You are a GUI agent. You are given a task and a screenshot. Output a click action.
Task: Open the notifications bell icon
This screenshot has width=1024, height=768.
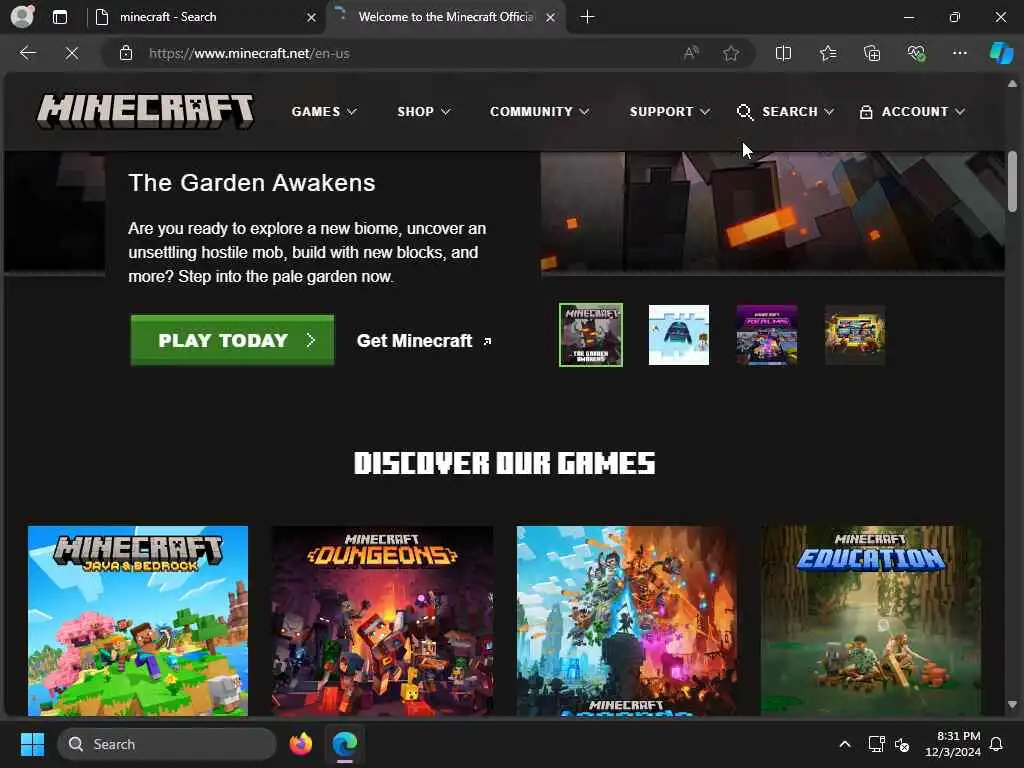click(x=996, y=744)
